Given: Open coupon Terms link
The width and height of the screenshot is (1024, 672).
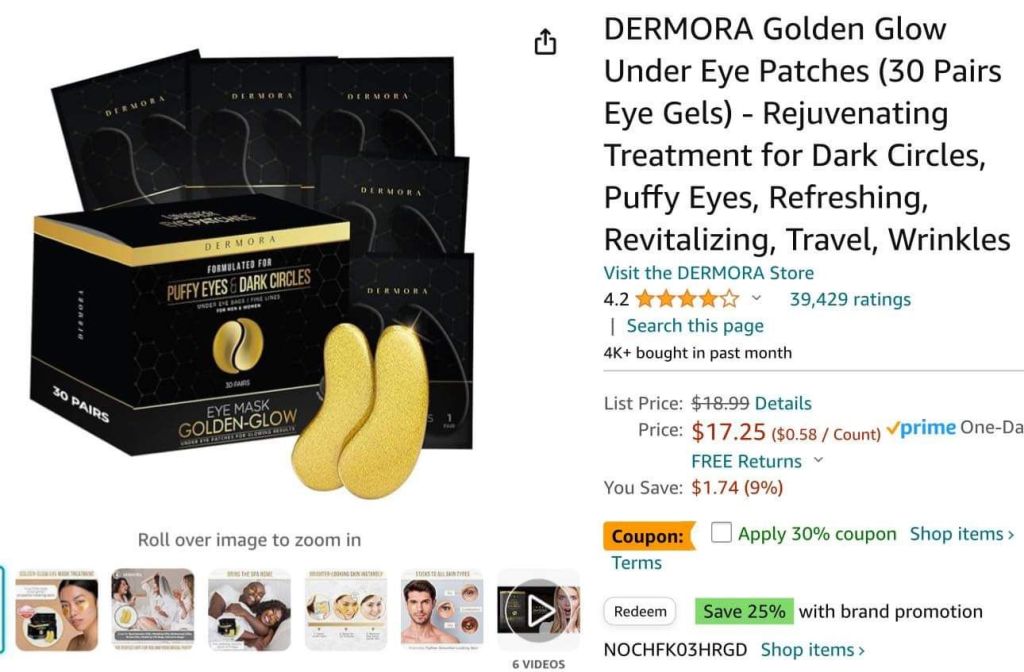Looking at the screenshot, I should 636,562.
